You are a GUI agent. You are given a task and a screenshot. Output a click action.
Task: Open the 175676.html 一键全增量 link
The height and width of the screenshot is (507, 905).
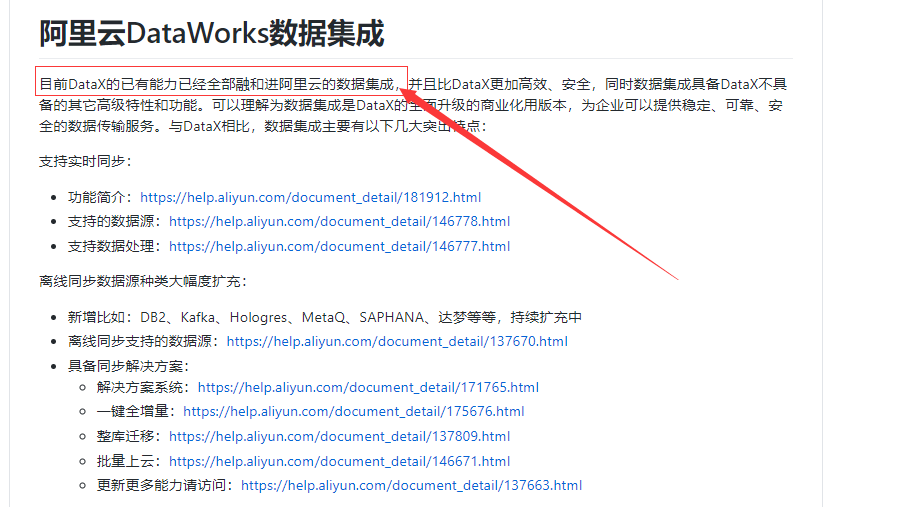point(354,412)
